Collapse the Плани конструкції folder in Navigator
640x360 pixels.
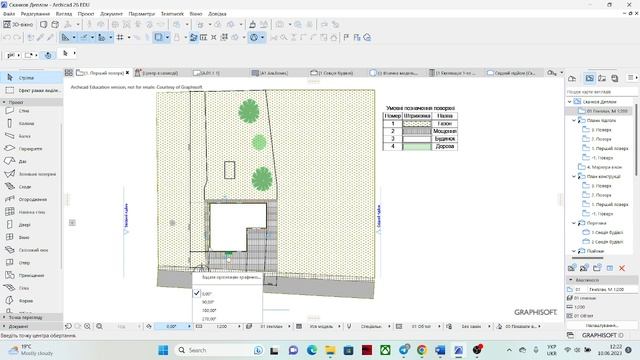click(x=574, y=176)
